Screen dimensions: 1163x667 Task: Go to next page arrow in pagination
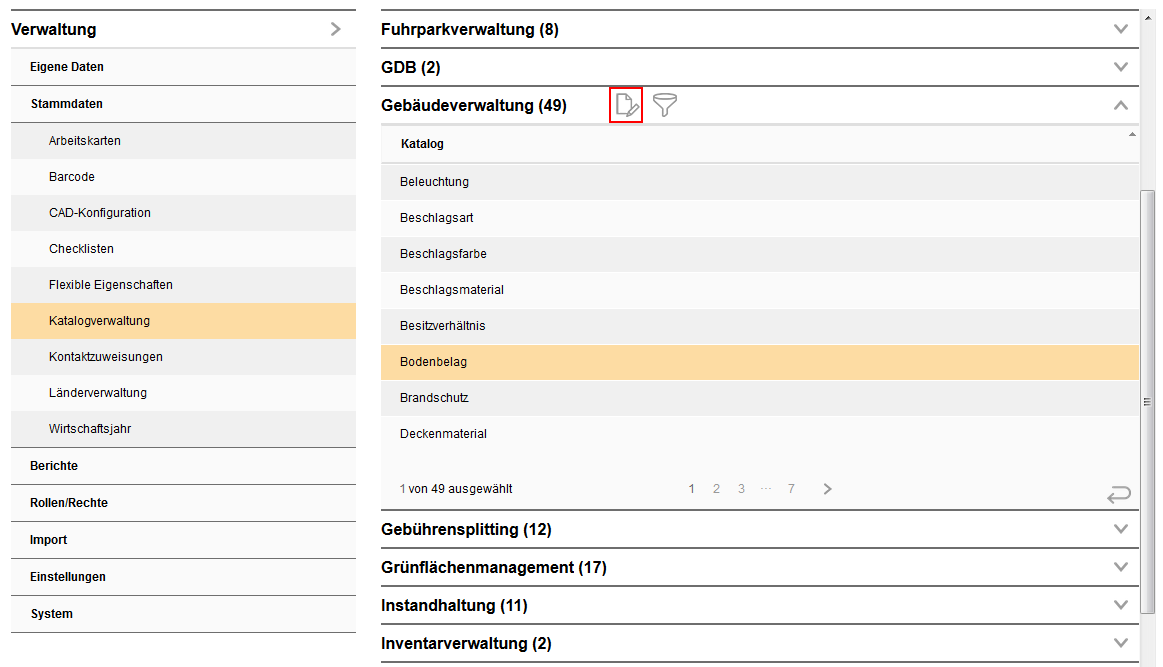pos(827,489)
